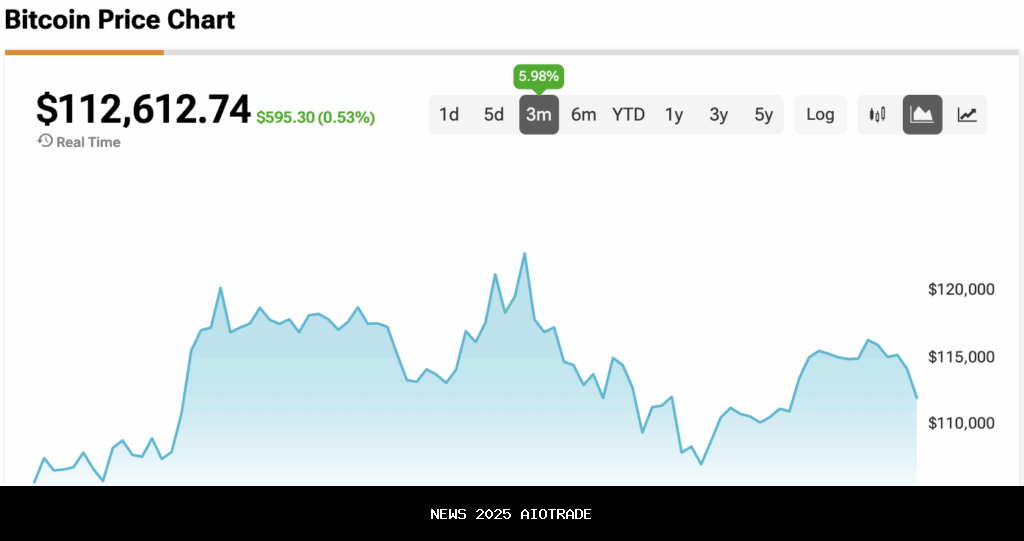The height and width of the screenshot is (541, 1024).
Task: Select the 6m time range
Action: point(584,115)
